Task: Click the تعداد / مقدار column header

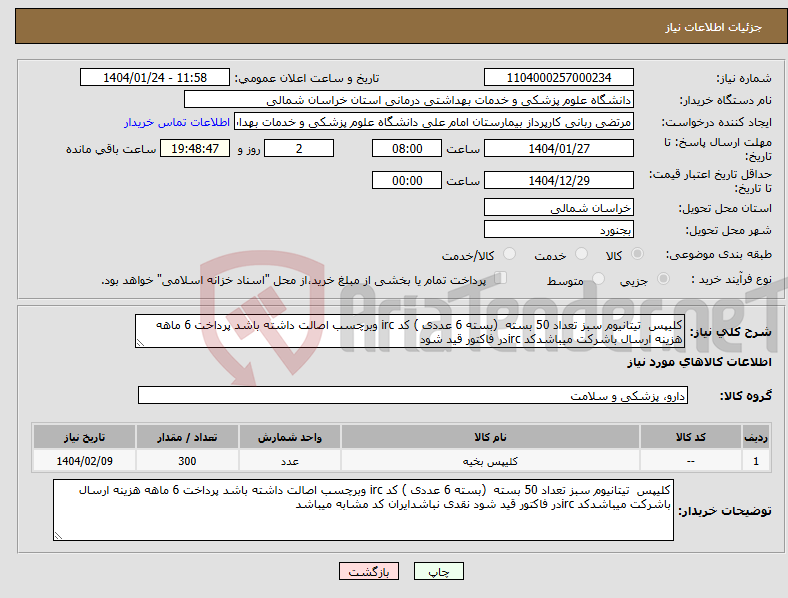Action: (187, 437)
